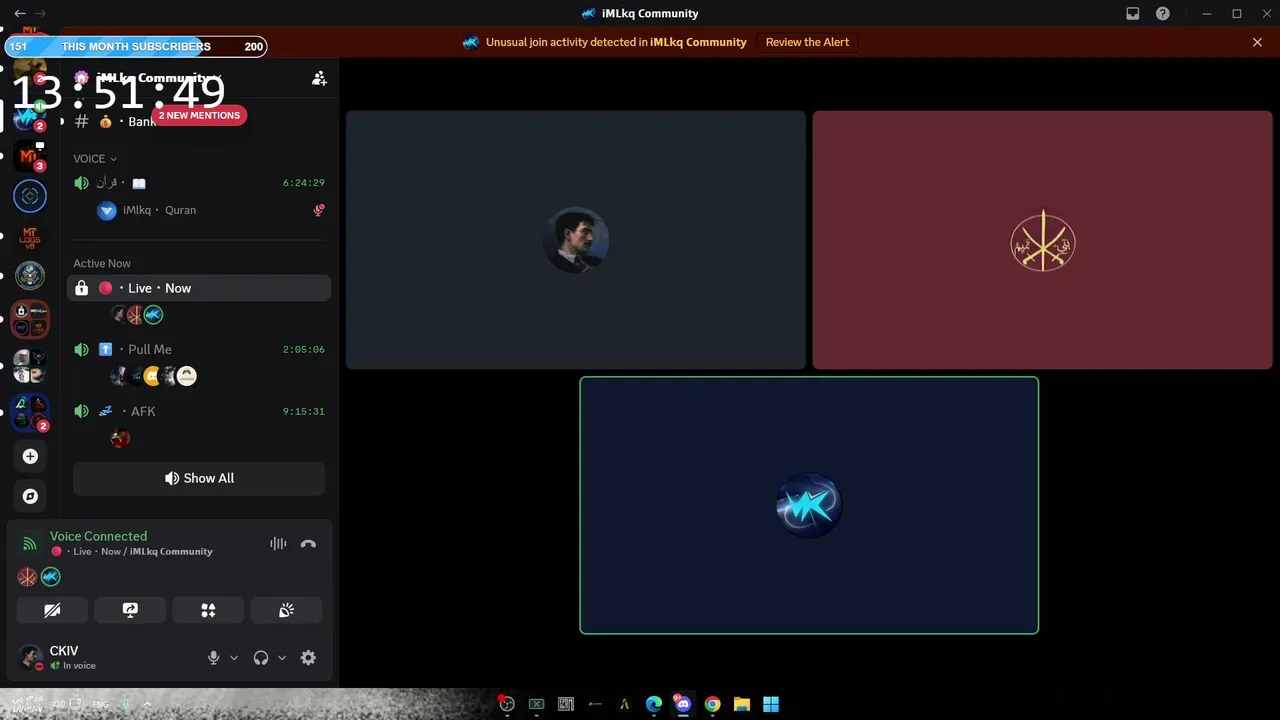Select user iMLkq in Quran channel
1280x720 pixels.
click(x=199, y=210)
